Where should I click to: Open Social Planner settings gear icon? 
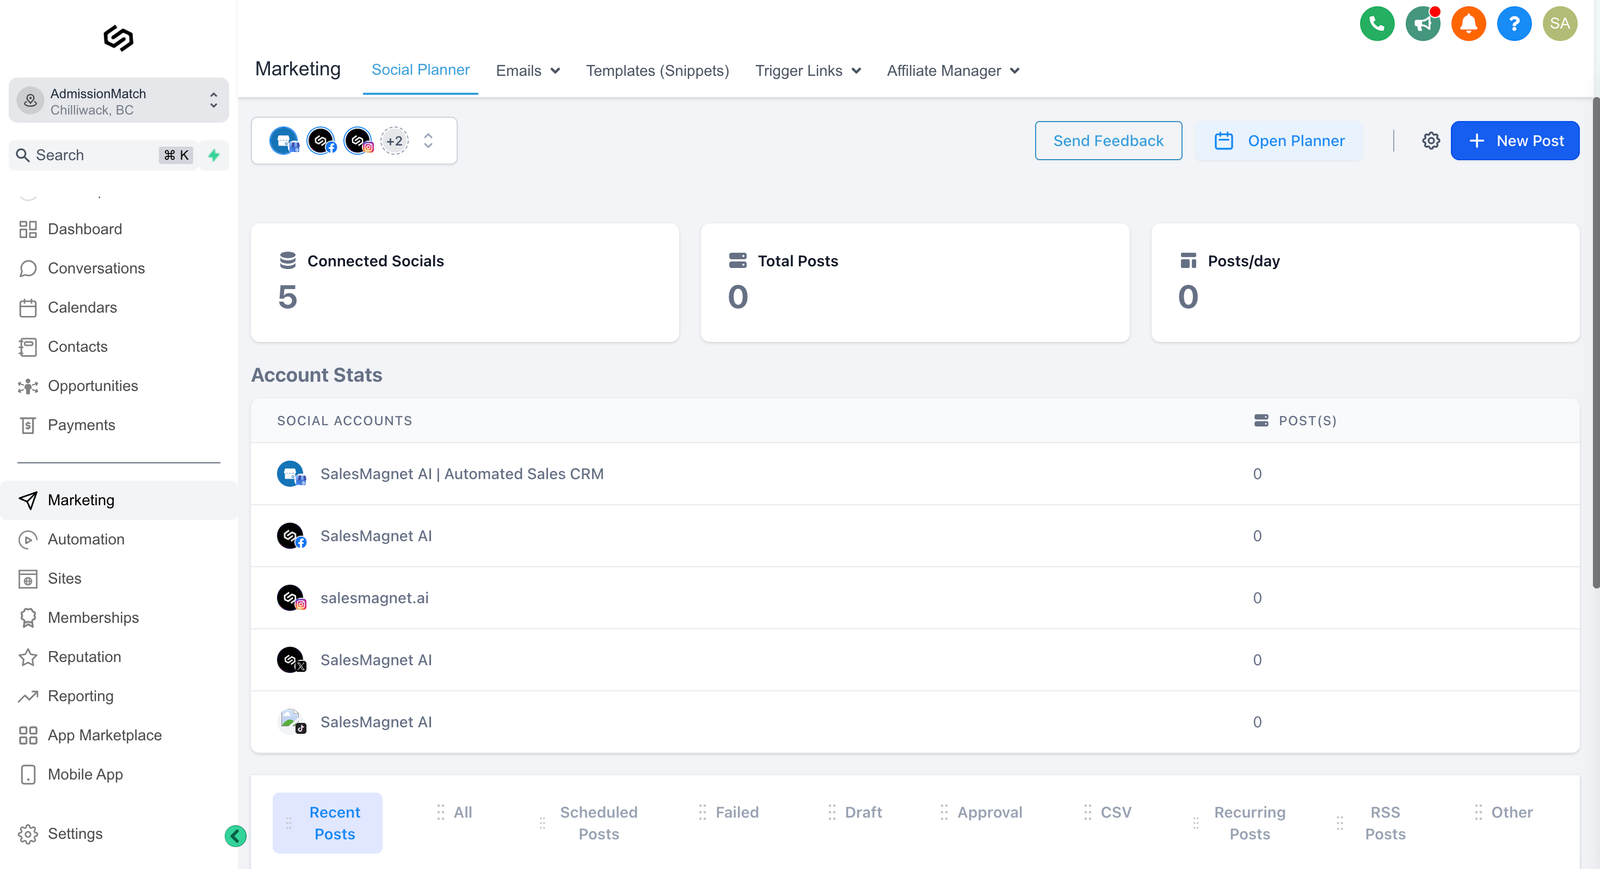[1431, 141]
